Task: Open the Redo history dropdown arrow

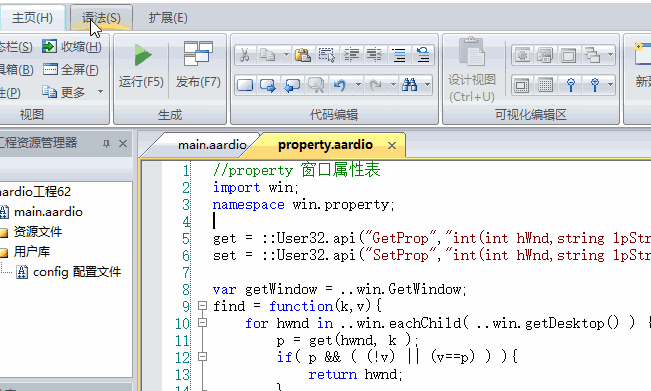Action: tap(393, 85)
